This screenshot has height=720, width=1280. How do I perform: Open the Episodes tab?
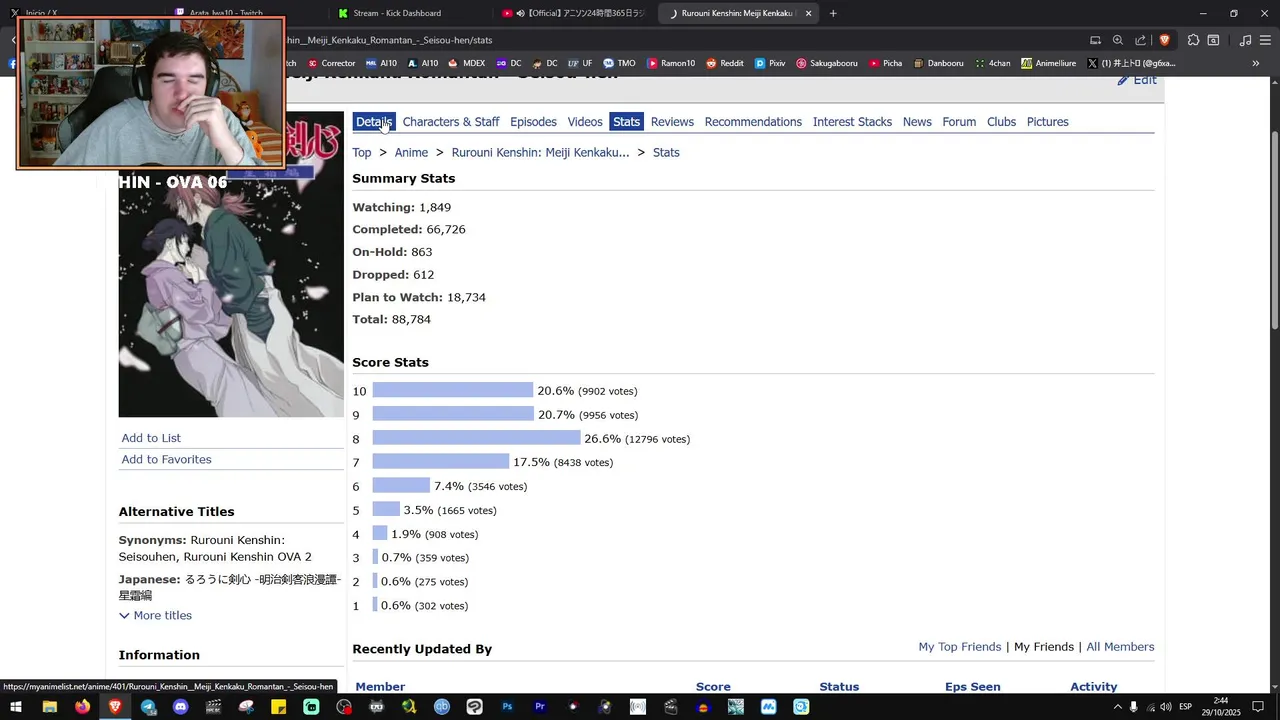pos(533,122)
